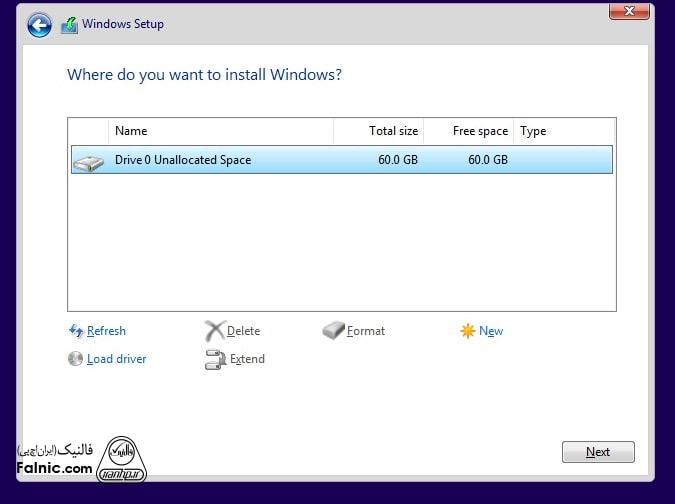675x504 pixels.
Task: Select the Extend link text
Action: [x=247, y=359]
